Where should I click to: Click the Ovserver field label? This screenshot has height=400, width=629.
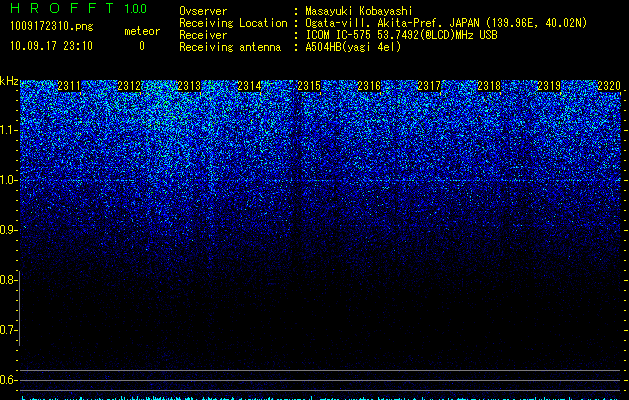[203, 11]
